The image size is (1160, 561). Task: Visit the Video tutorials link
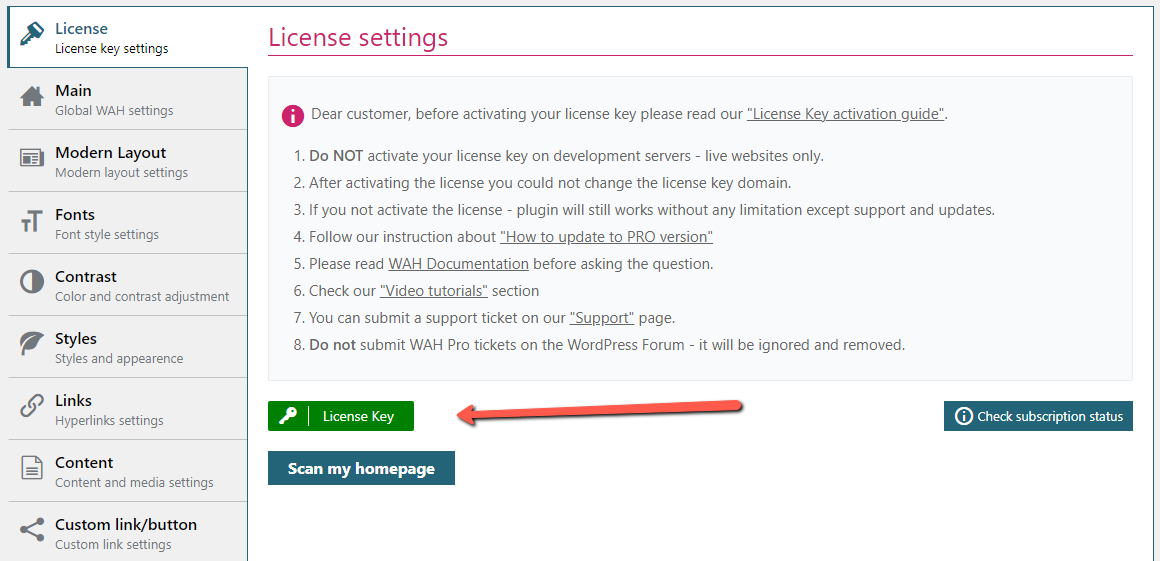pyautogui.click(x=434, y=290)
